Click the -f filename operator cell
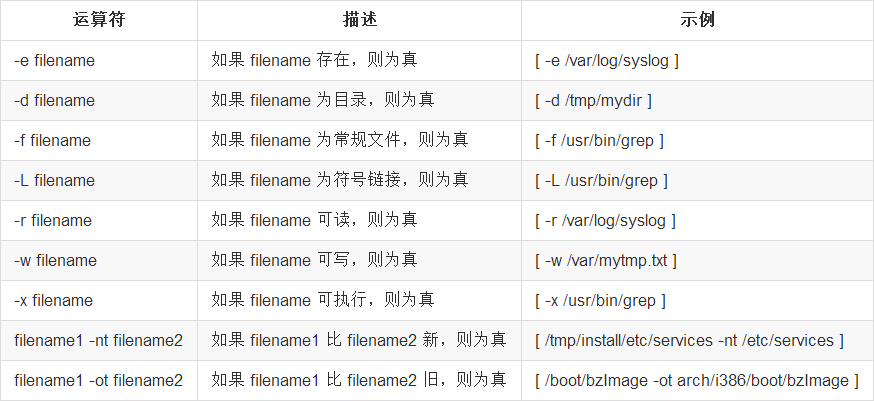Image resolution: width=874 pixels, height=401 pixels. click(52, 140)
